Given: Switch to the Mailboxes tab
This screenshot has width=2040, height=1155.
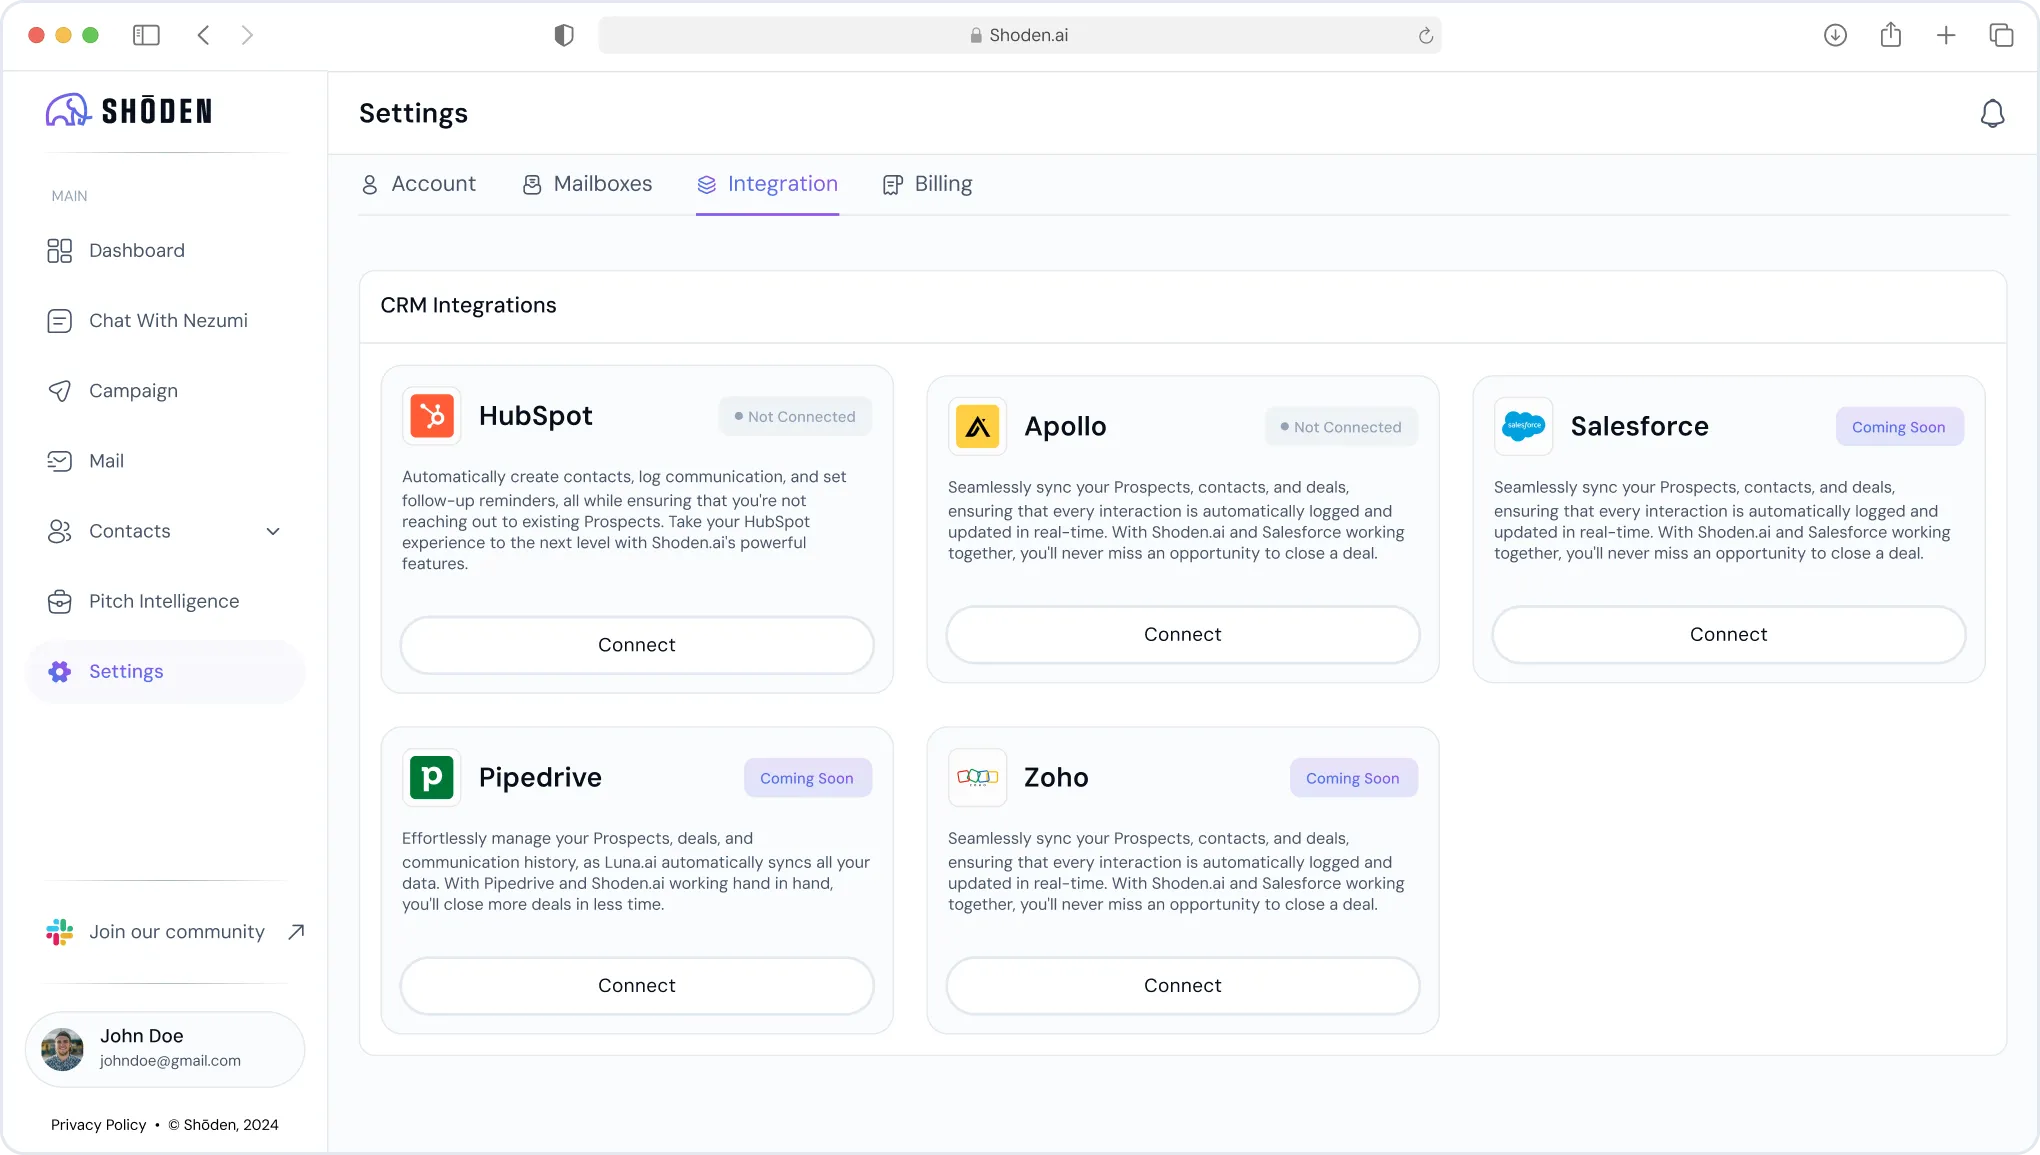Looking at the screenshot, I should coord(587,184).
